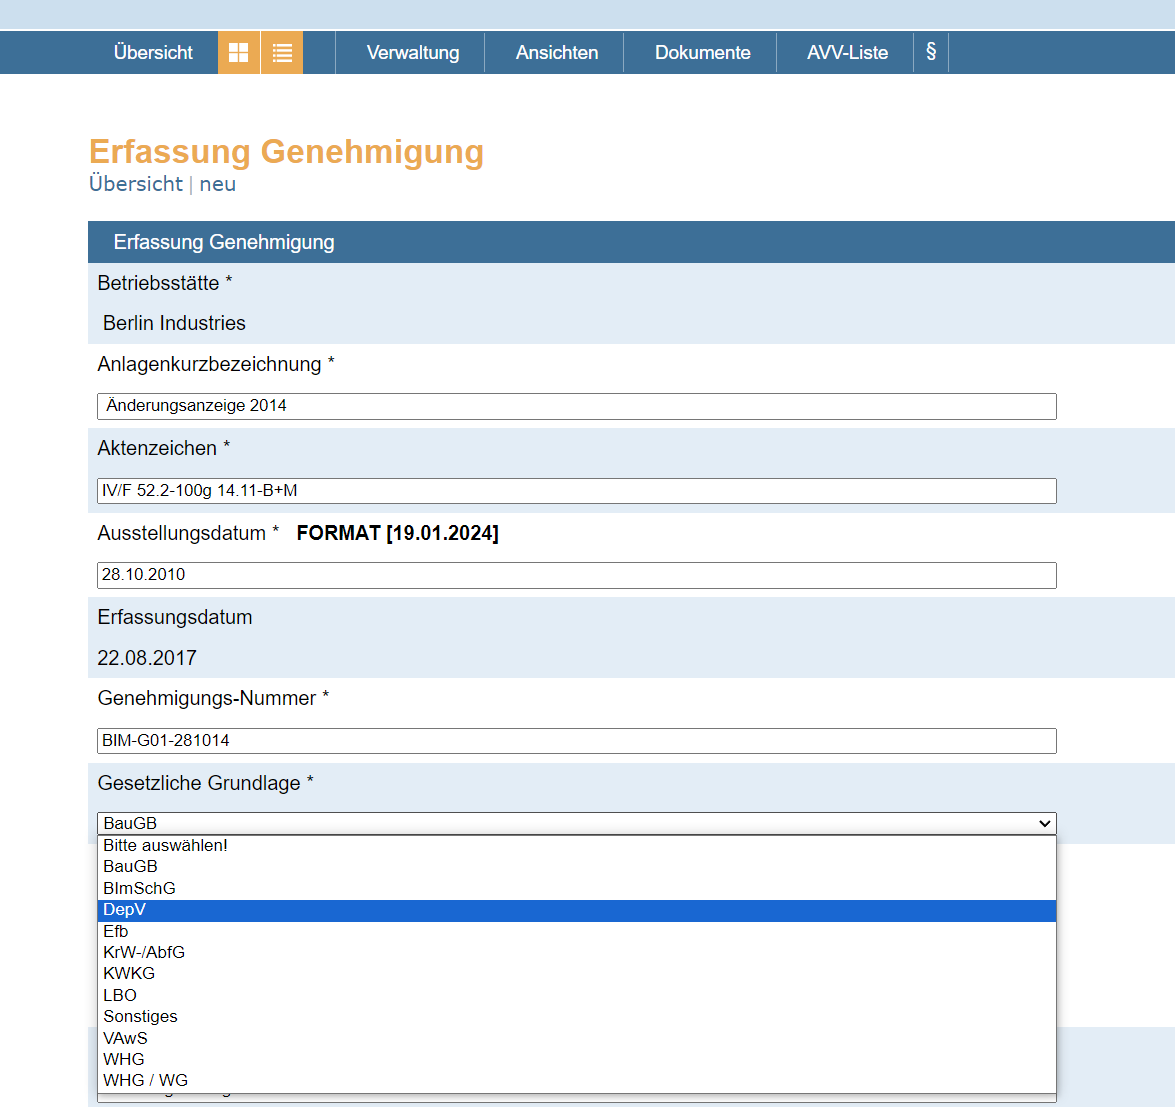Image resolution: width=1175 pixels, height=1107 pixels.
Task: Open the paragraph (§) section icon
Action: 931,52
